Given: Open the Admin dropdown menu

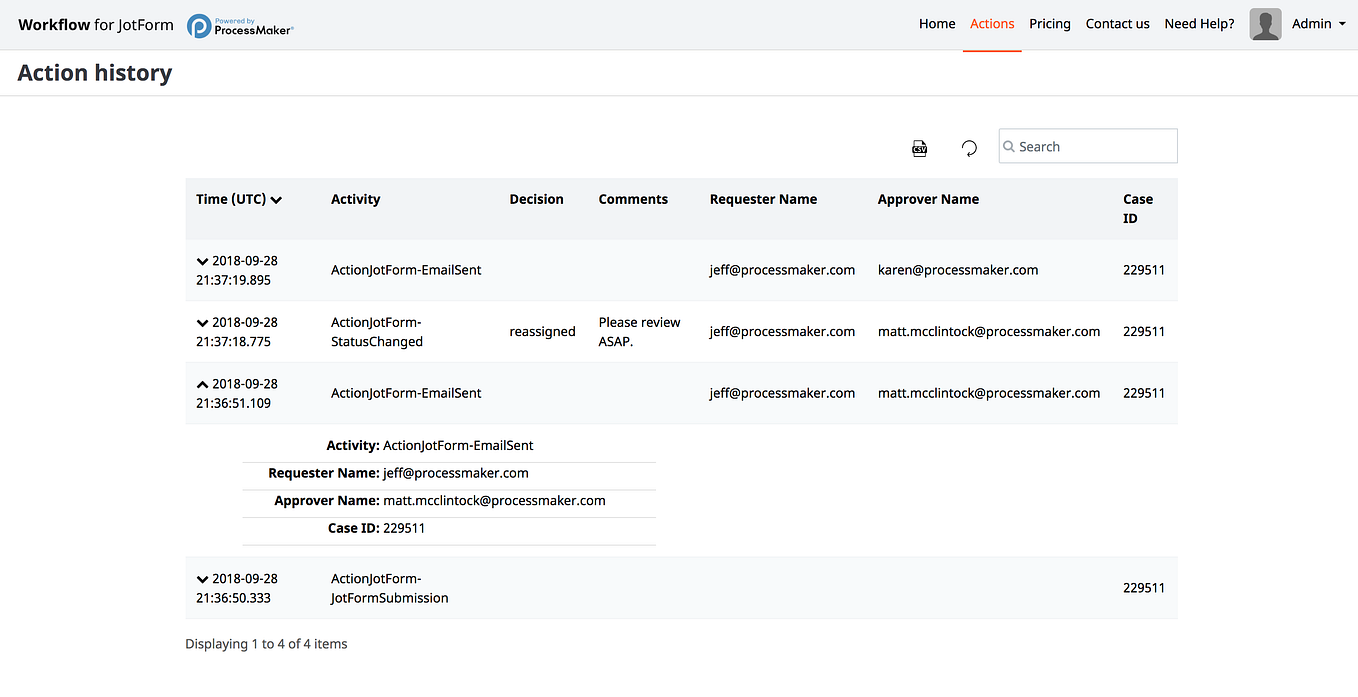Looking at the screenshot, I should (1318, 23).
